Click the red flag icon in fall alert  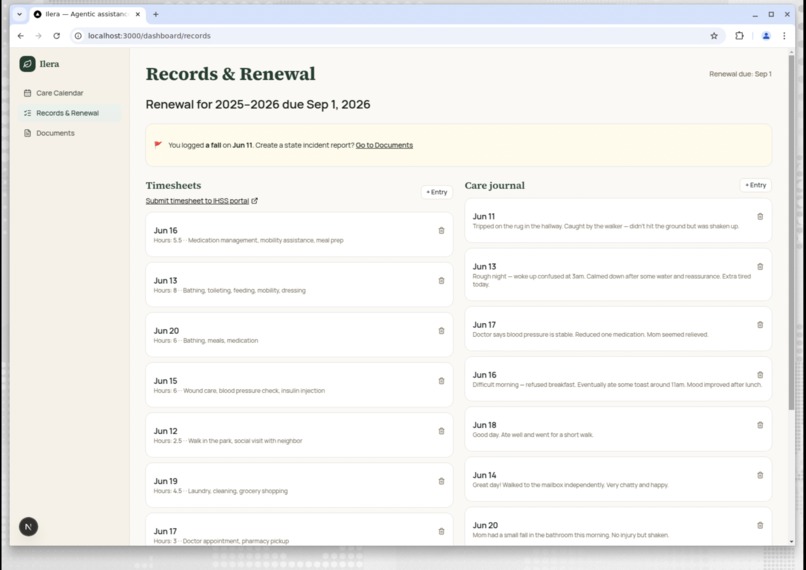(x=158, y=145)
